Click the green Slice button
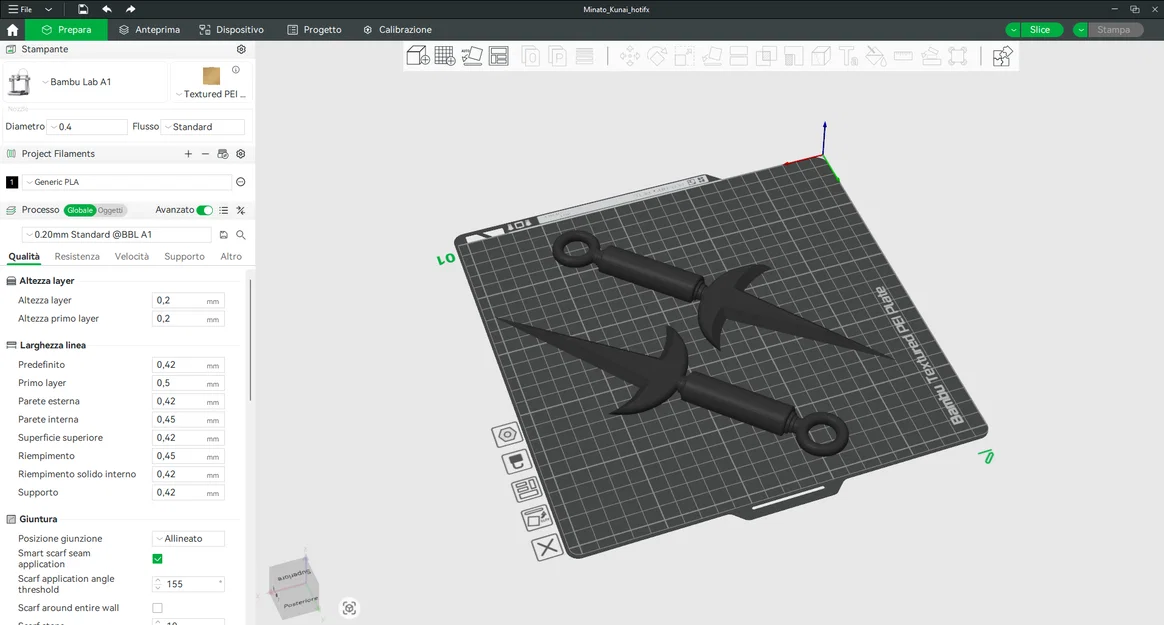This screenshot has height=625, width=1164. (1040, 30)
